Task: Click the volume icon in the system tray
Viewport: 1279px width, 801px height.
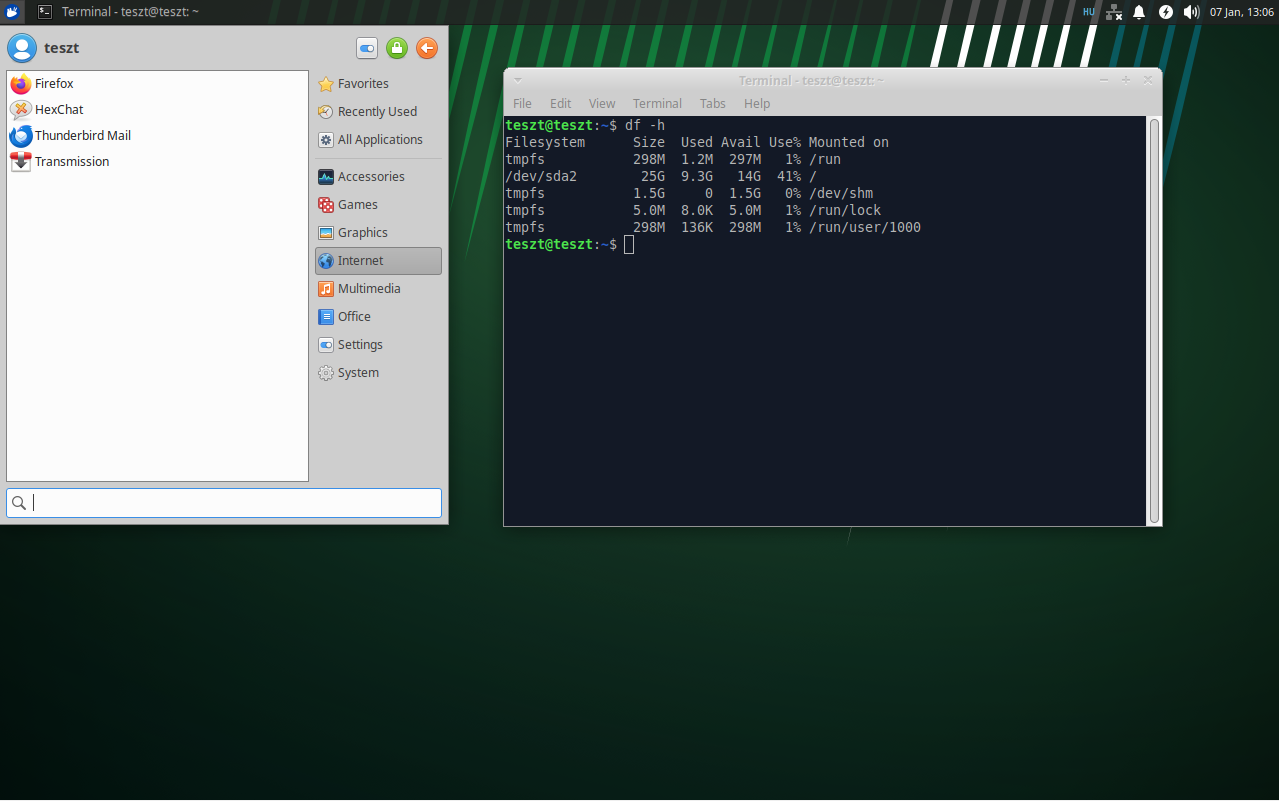Action: pyautogui.click(x=1191, y=12)
